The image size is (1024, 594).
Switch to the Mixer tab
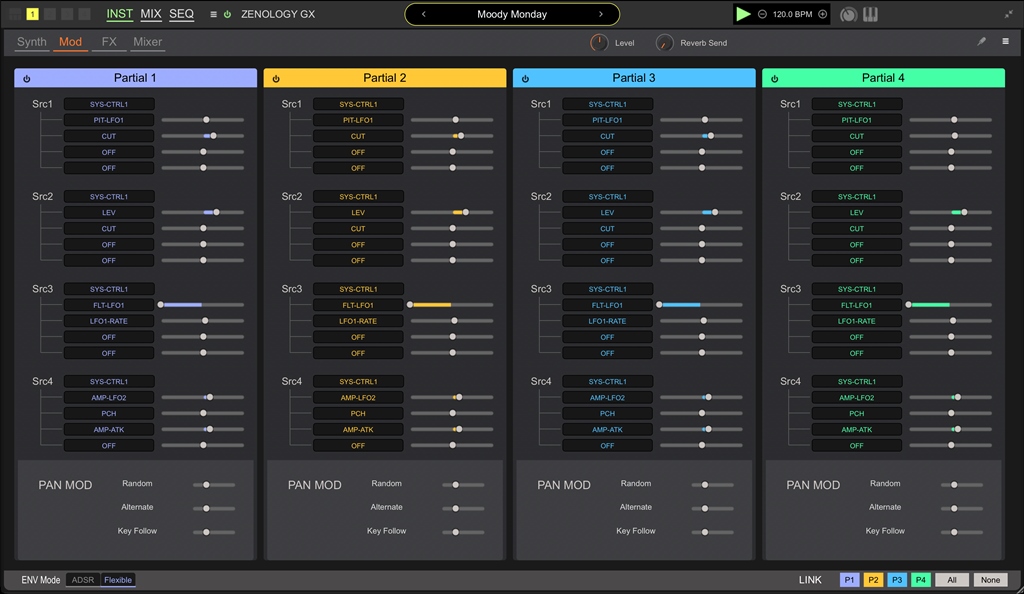[x=147, y=42]
